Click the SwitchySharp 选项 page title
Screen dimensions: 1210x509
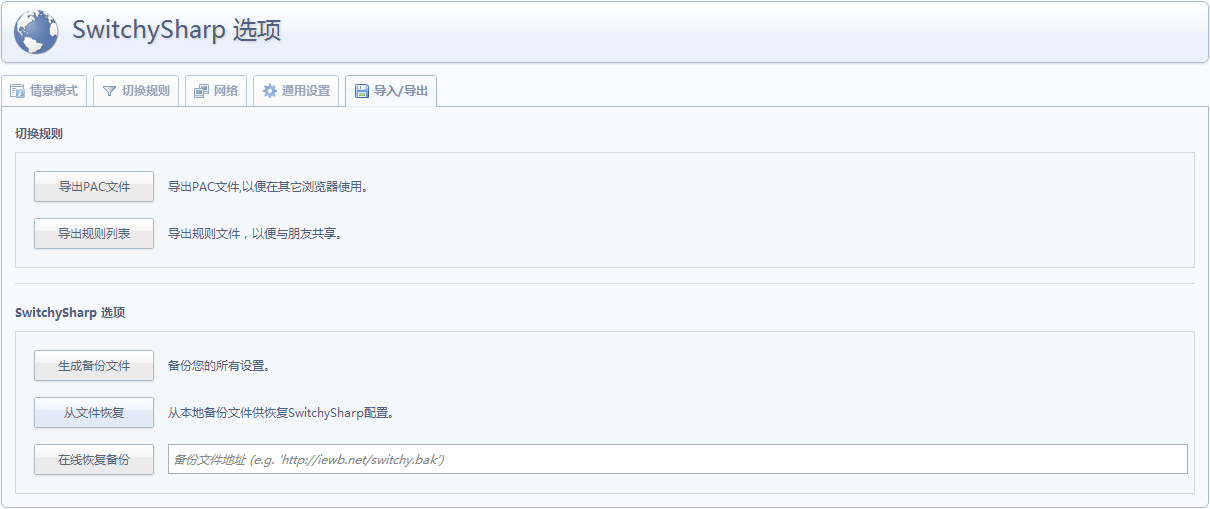coord(177,30)
